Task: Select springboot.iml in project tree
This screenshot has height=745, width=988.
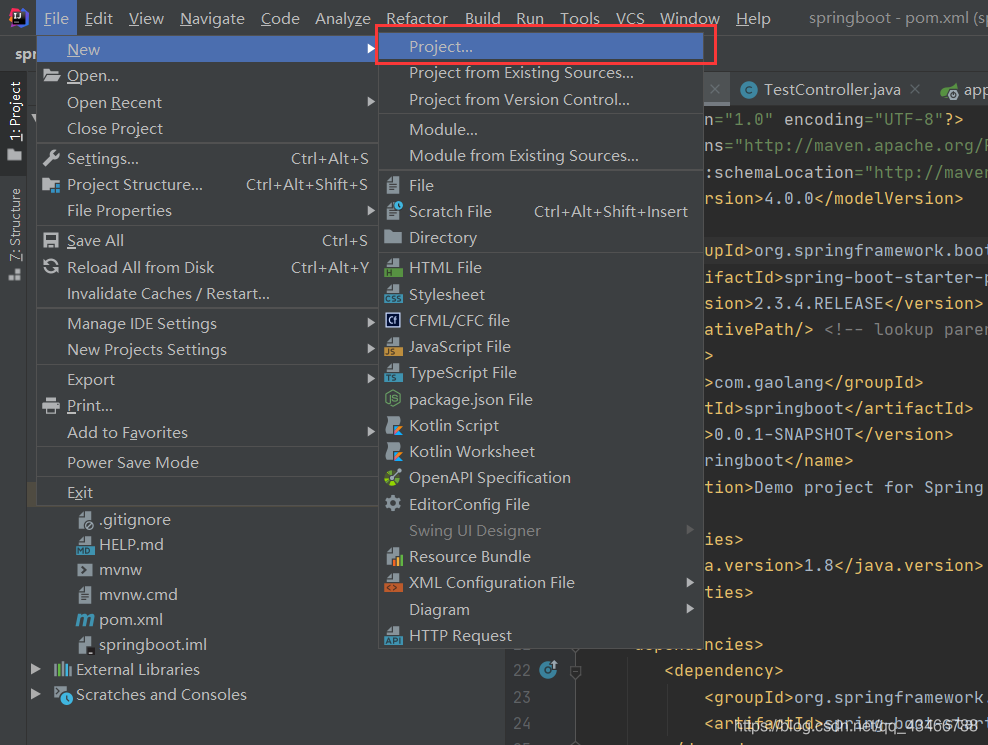Action: pos(152,645)
